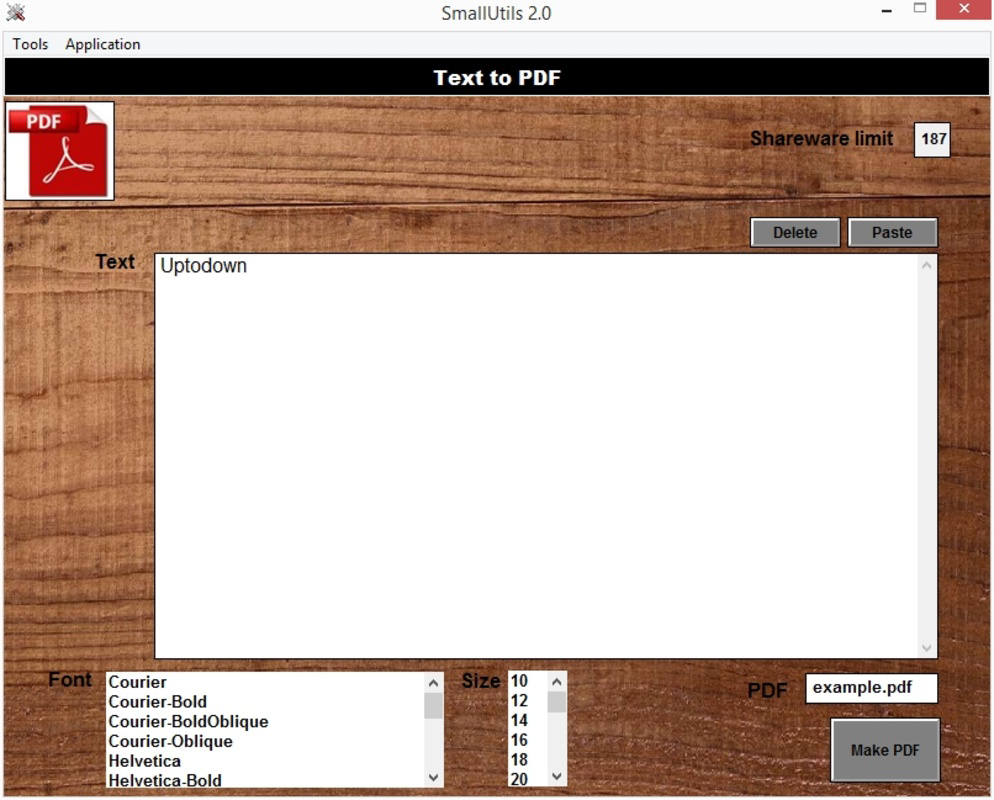This screenshot has width=994, height=800.
Task: Click the Delete button
Action: (795, 233)
